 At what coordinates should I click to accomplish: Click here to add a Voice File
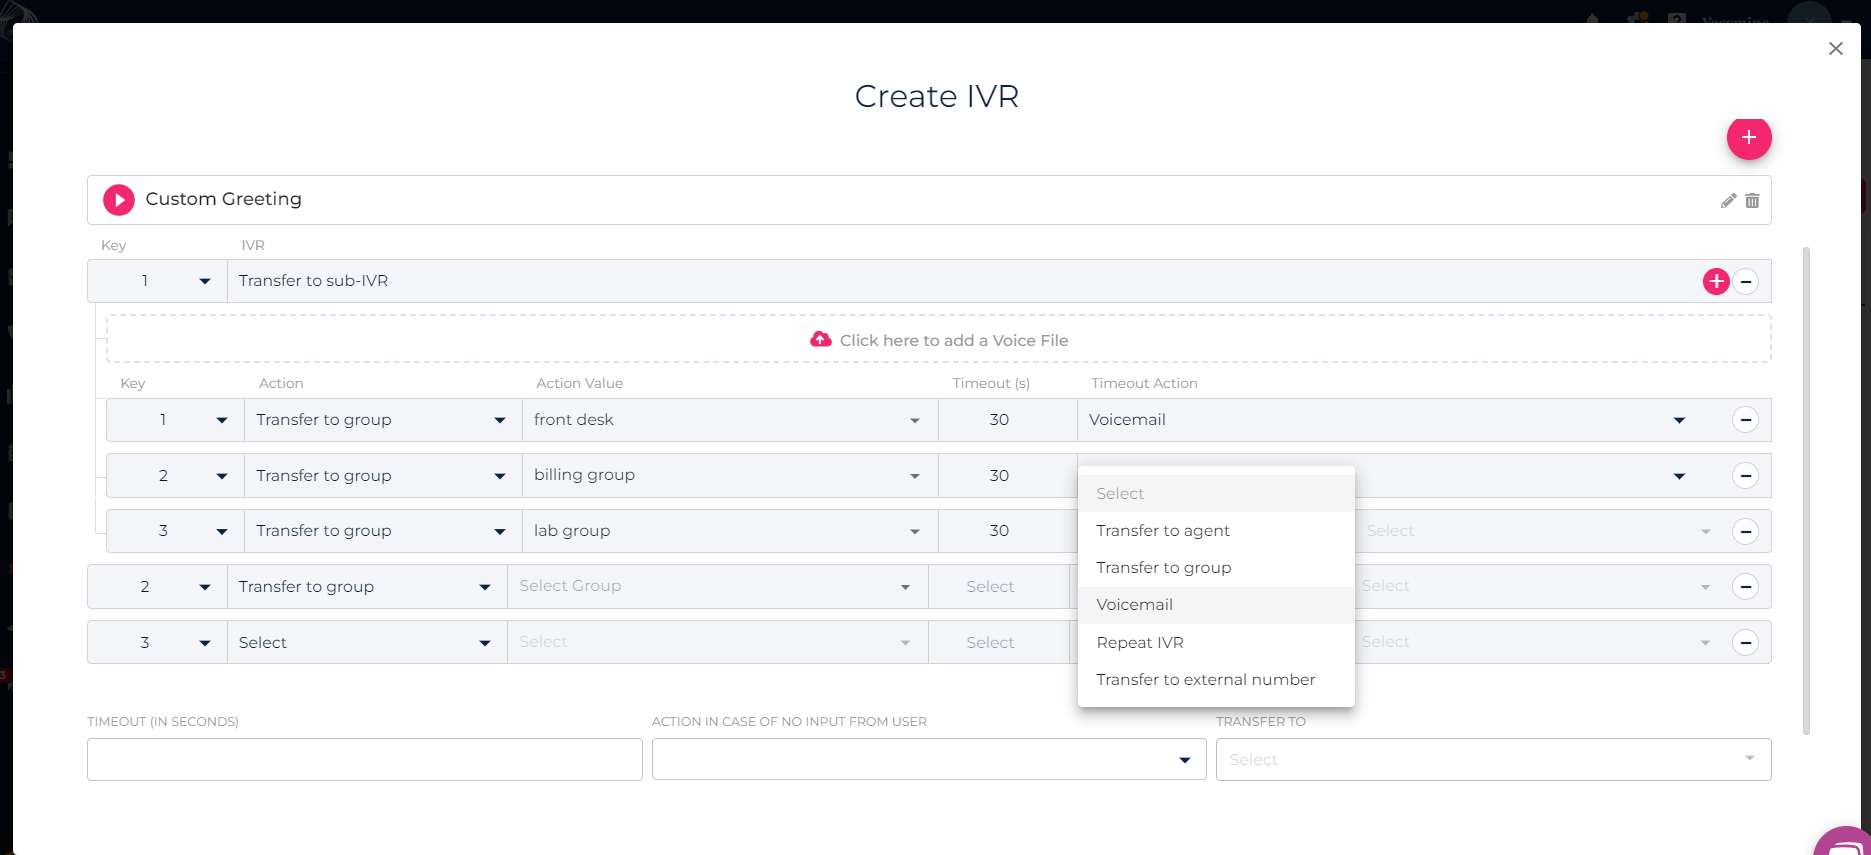click(953, 340)
